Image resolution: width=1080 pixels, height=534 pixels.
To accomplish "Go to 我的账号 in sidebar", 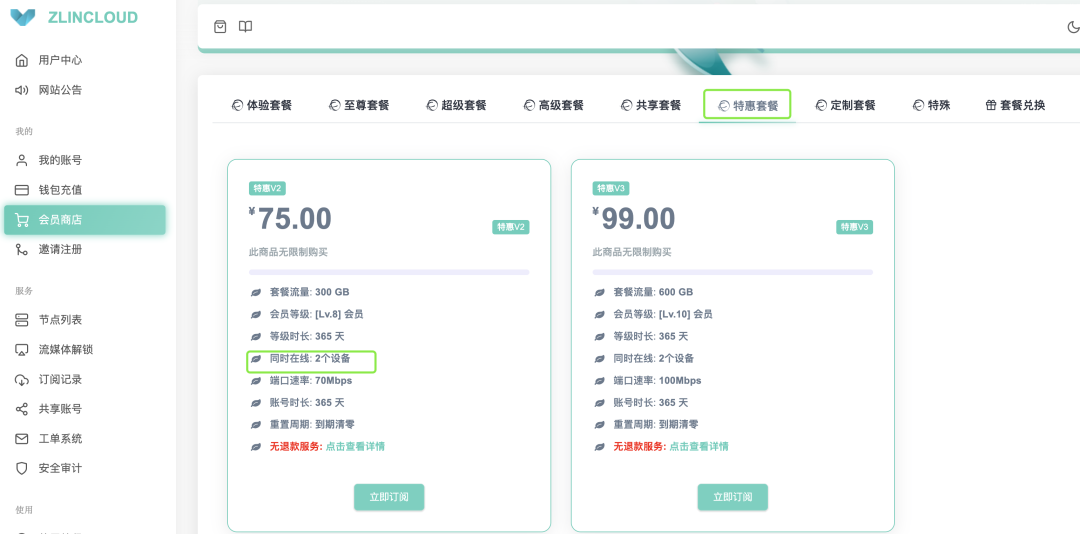I will point(60,160).
